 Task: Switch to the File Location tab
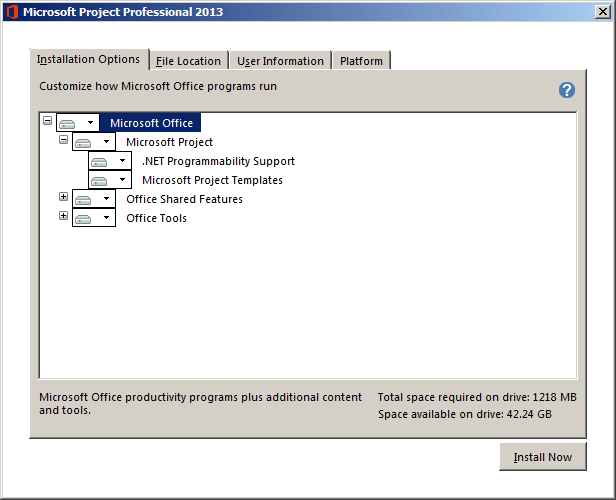coord(189,61)
